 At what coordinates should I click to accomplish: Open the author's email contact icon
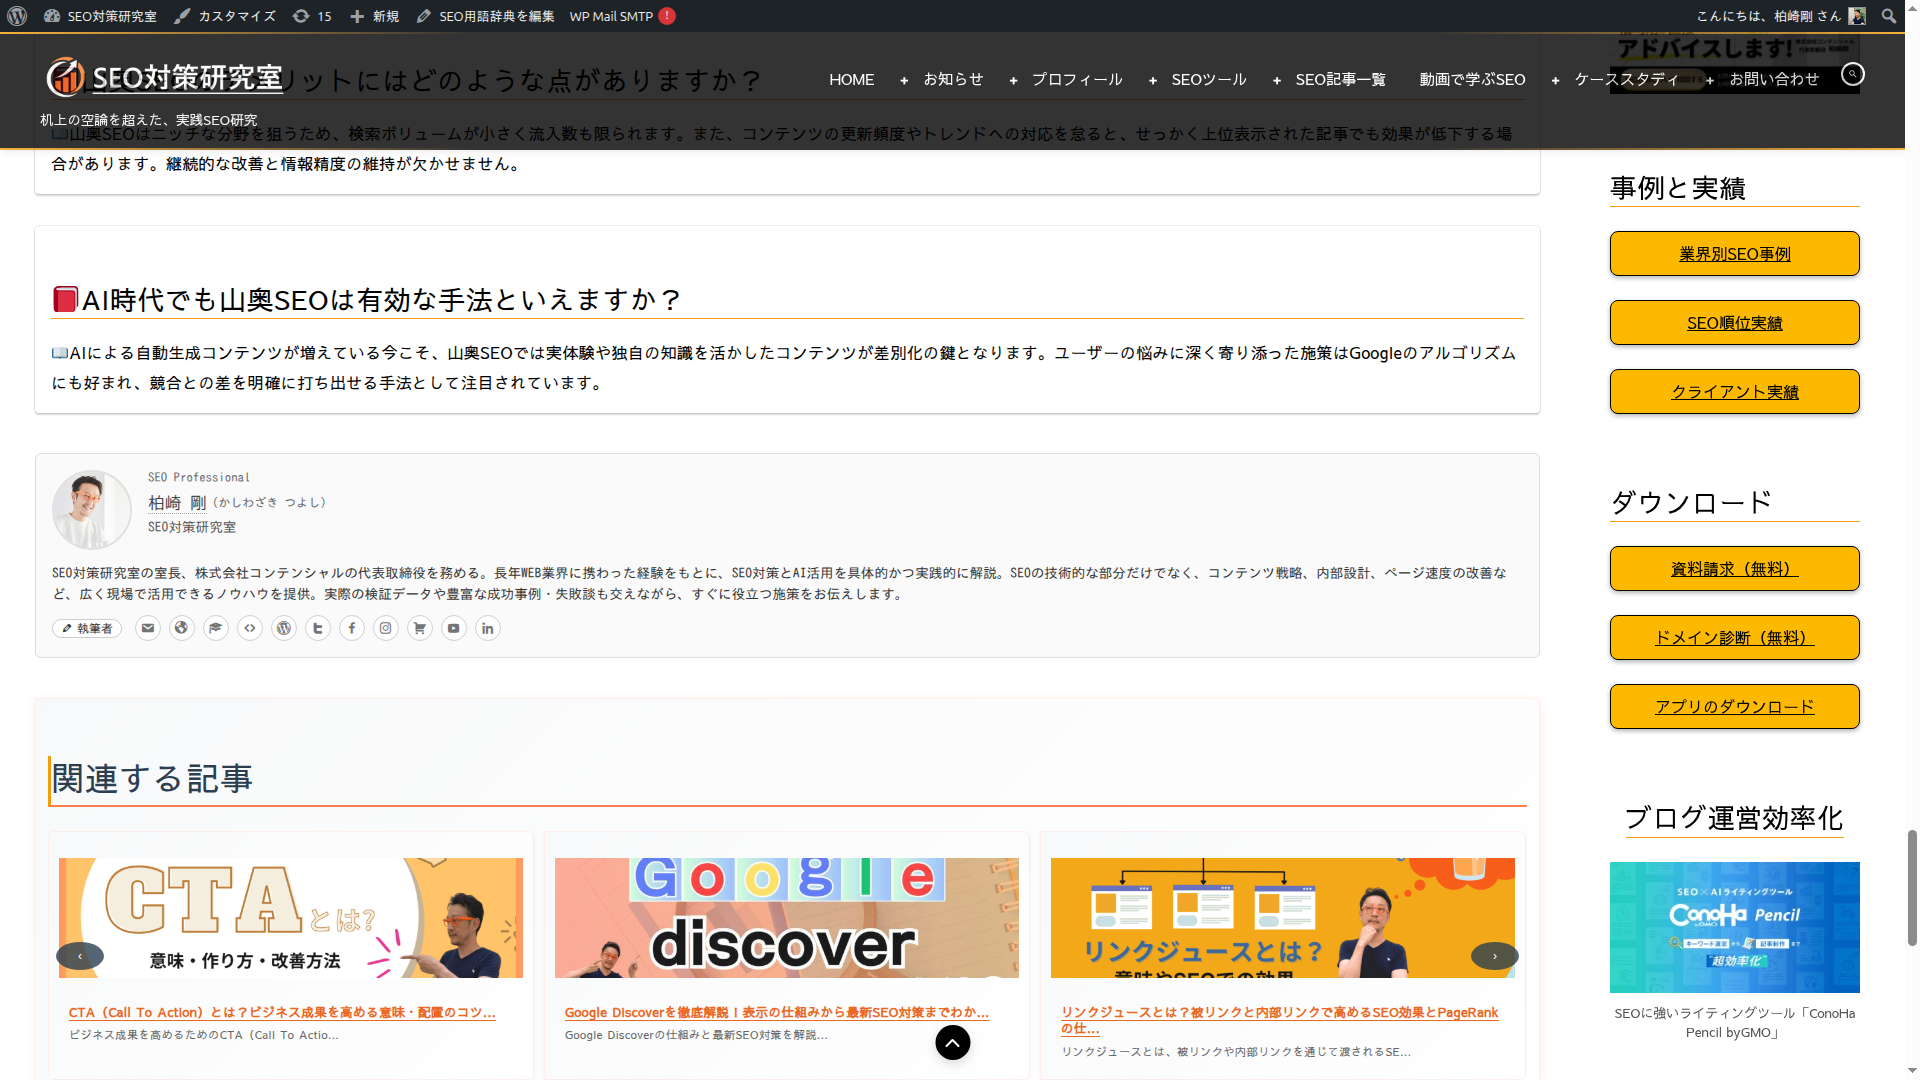[x=148, y=628]
